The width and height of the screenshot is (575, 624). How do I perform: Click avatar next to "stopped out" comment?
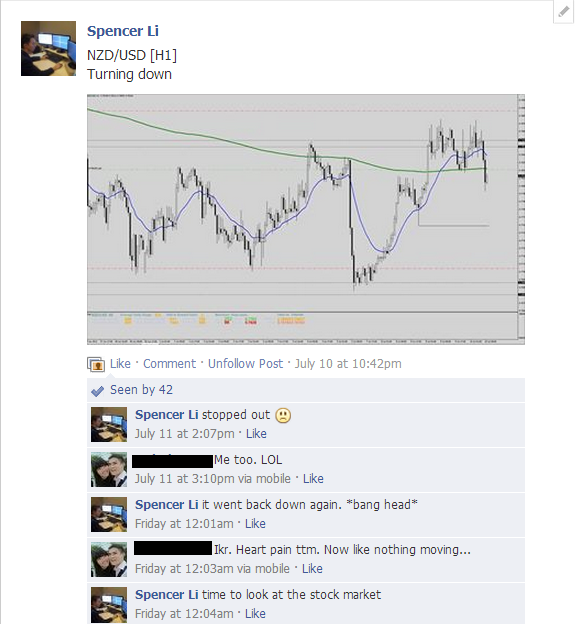(109, 424)
